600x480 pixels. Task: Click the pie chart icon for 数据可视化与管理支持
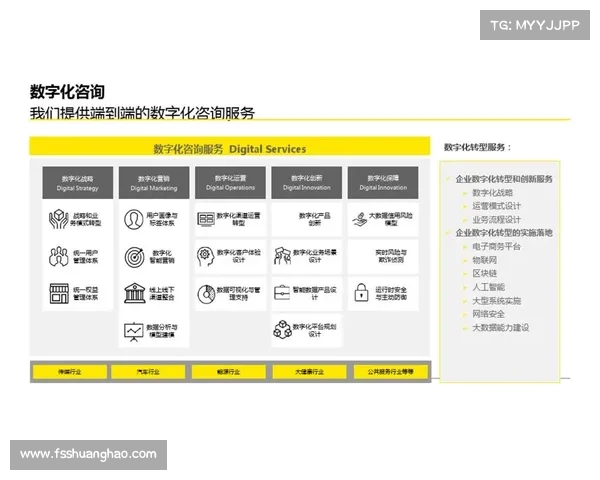click(x=206, y=294)
